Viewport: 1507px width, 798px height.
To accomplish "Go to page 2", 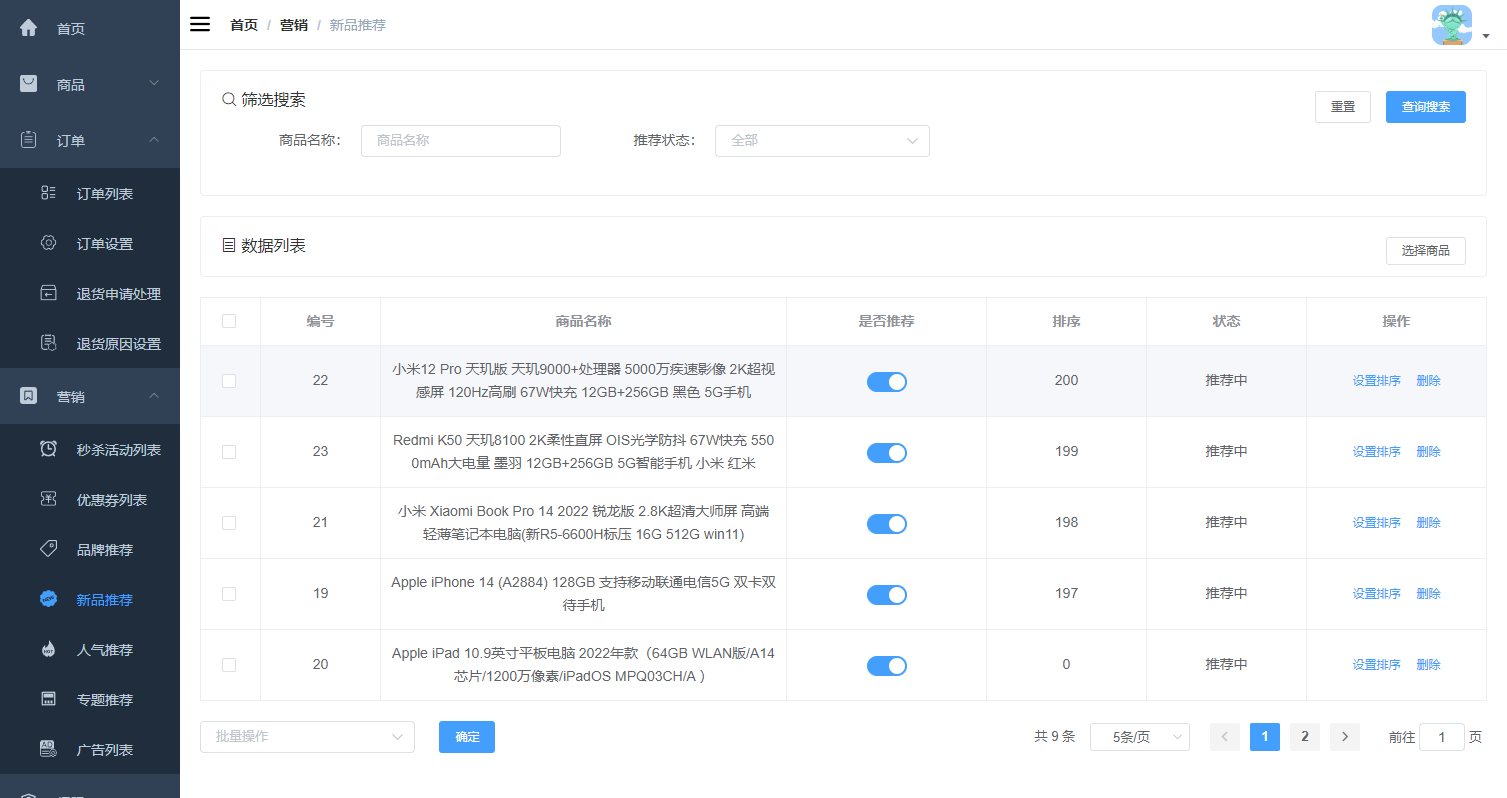I will (x=1304, y=737).
